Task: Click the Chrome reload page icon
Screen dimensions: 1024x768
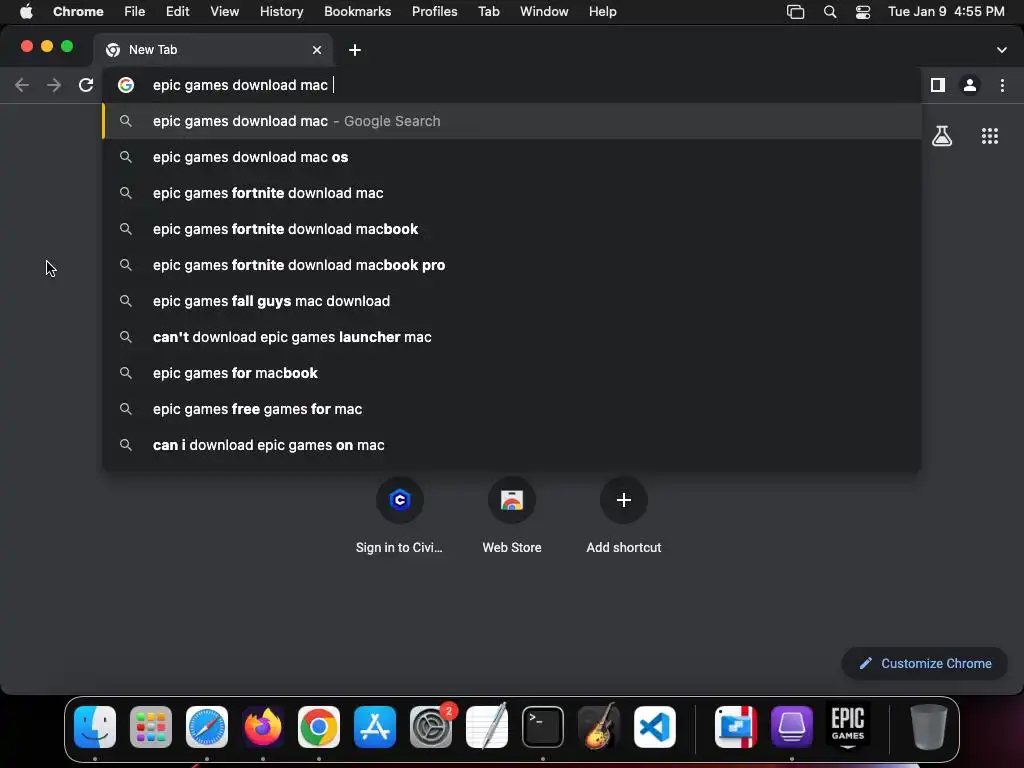Action: pos(86,85)
